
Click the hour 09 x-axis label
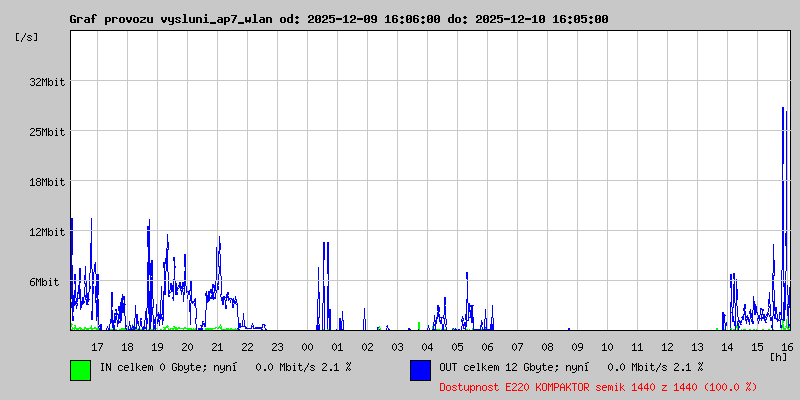[x=577, y=347]
